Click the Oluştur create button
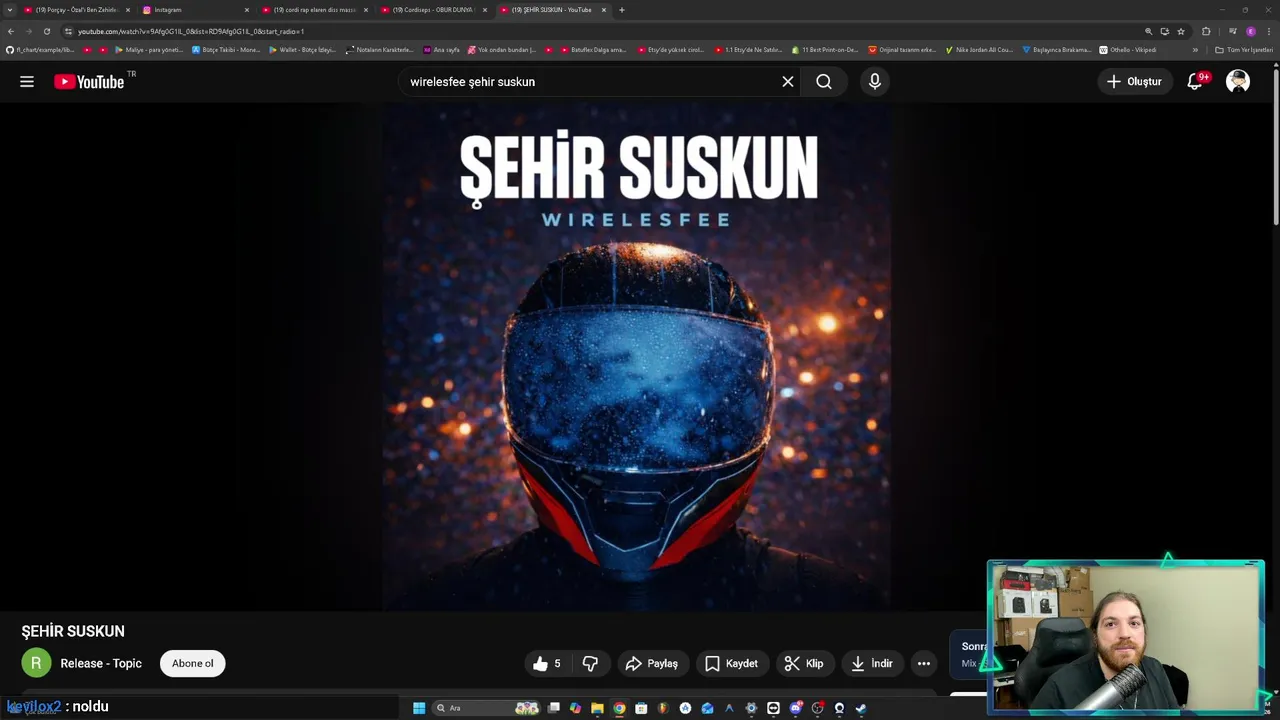Image resolution: width=1280 pixels, height=720 pixels. (x=1135, y=82)
